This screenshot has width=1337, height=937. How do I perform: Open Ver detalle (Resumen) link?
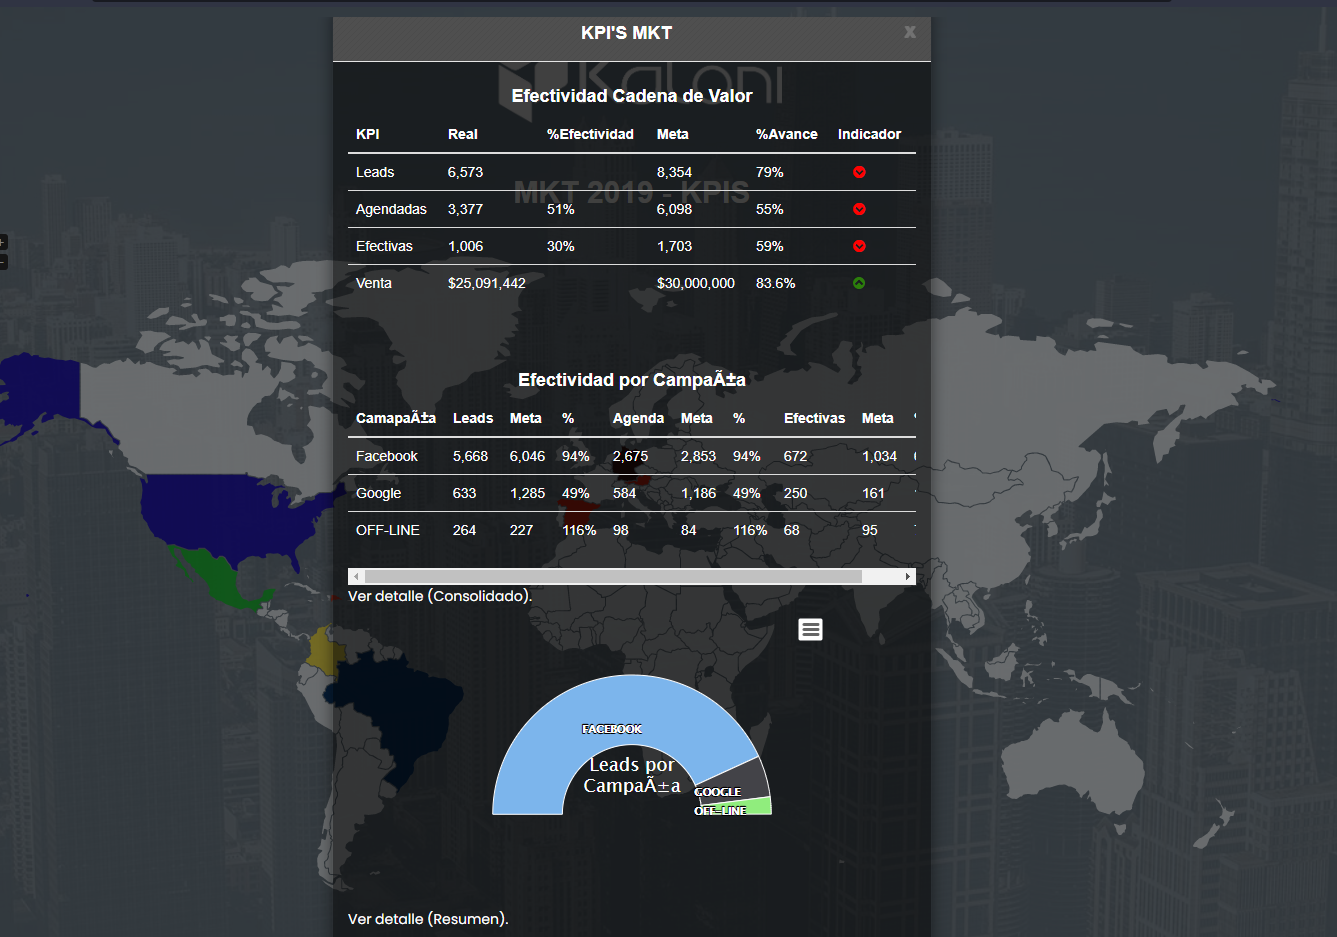click(x=428, y=919)
